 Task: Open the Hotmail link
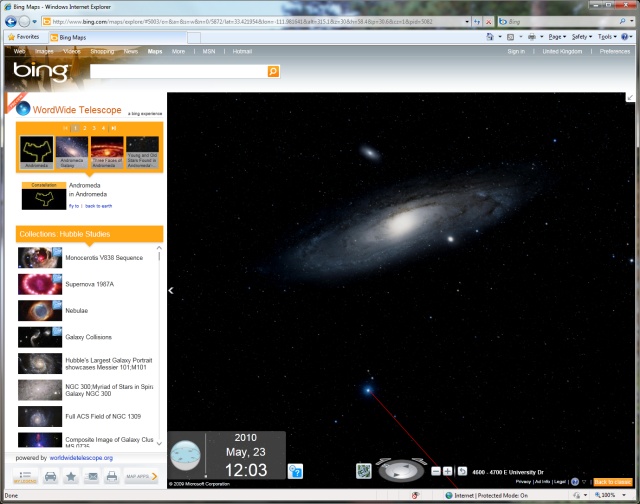point(242,51)
